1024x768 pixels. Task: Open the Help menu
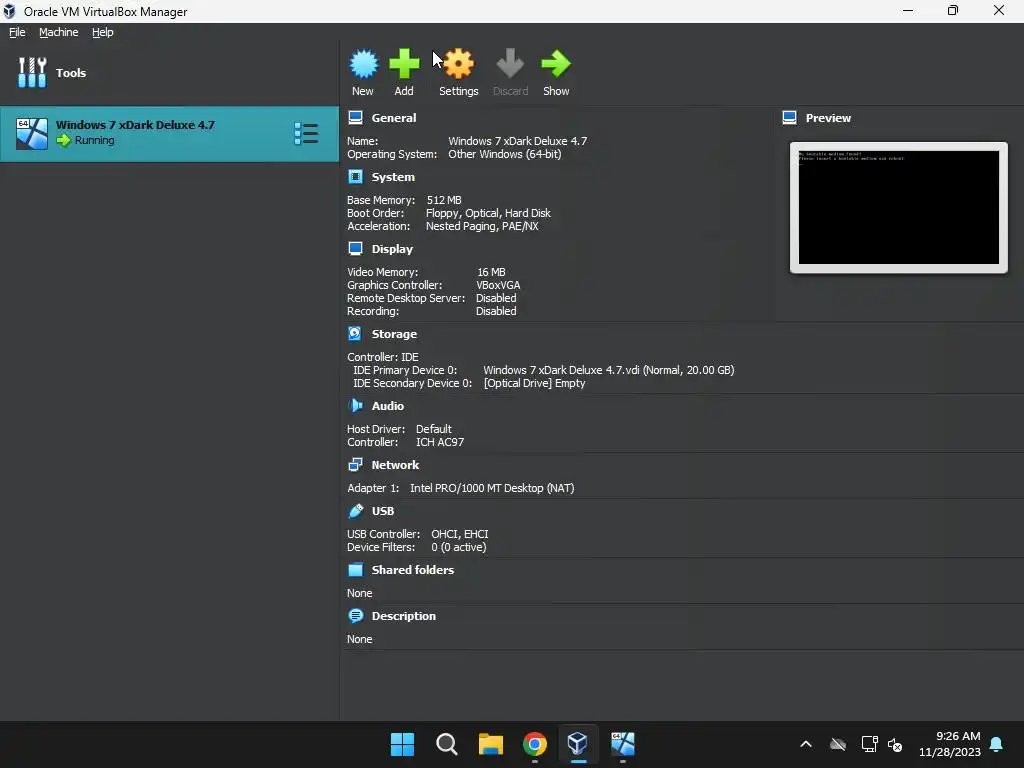(103, 32)
